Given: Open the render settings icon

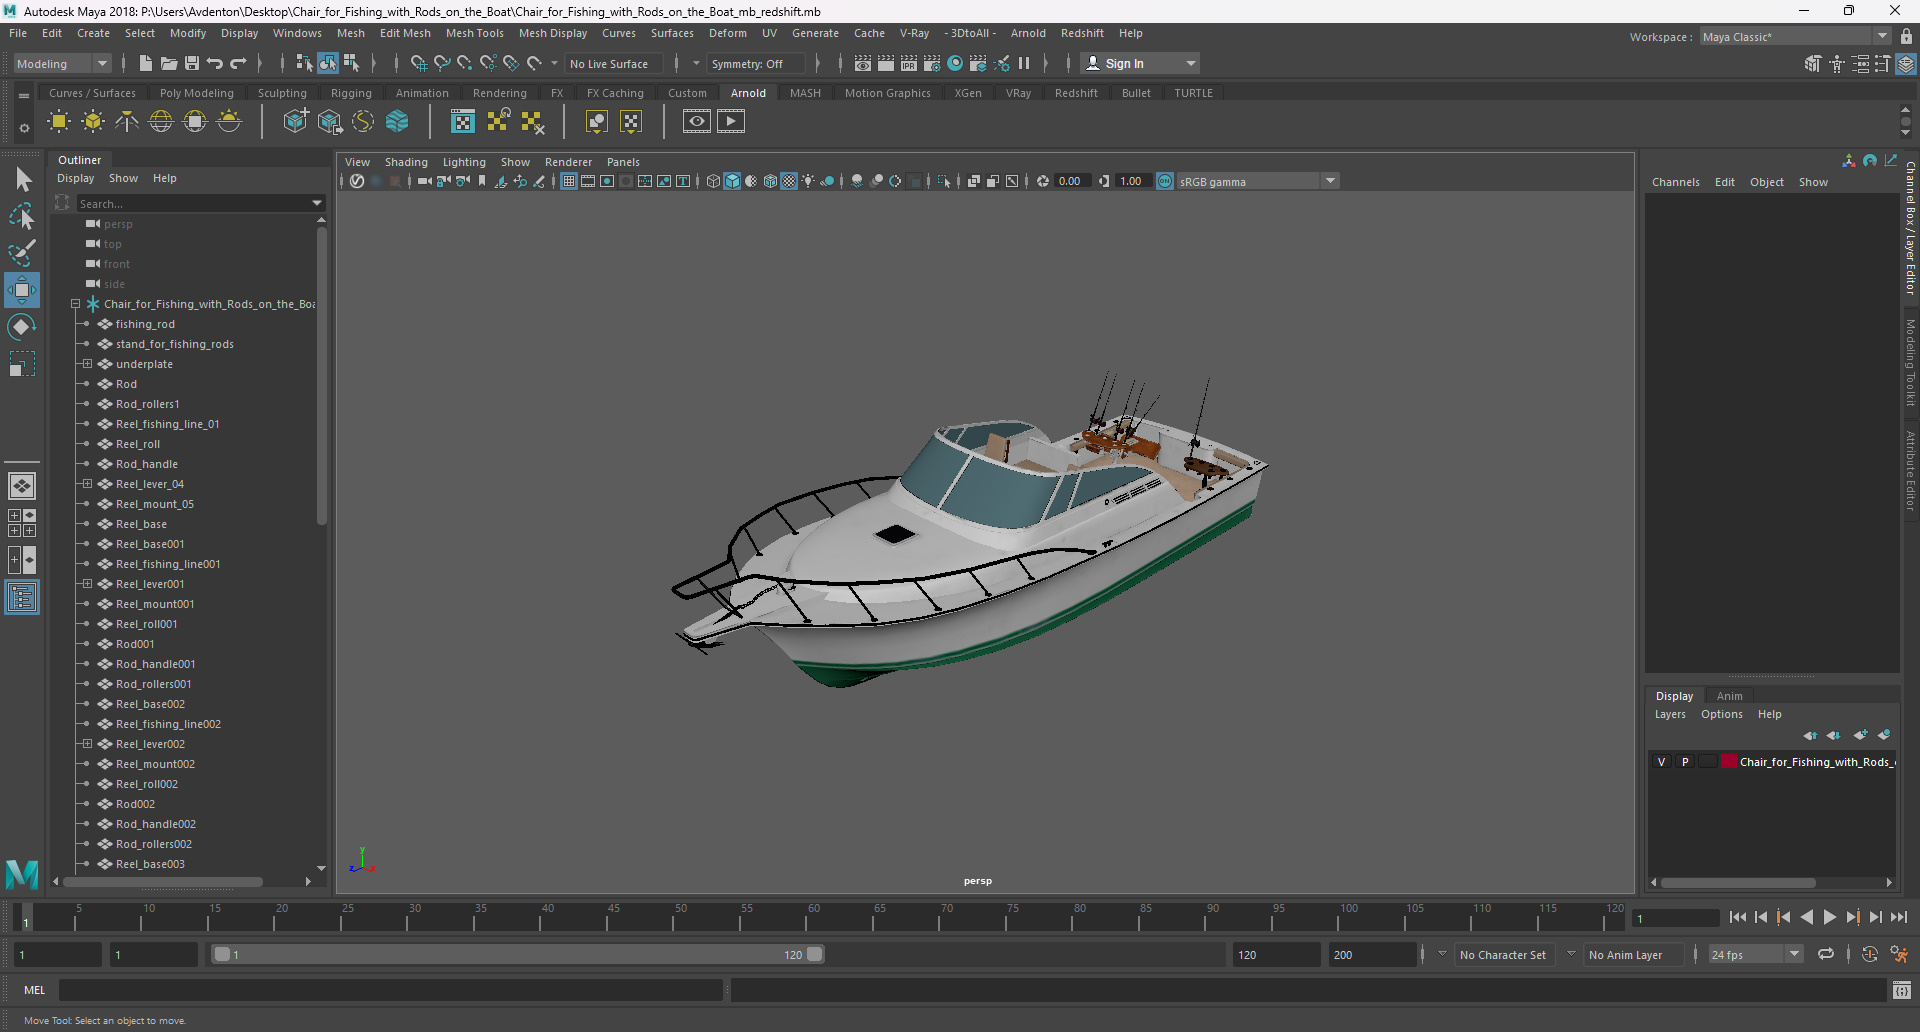Looking at the screenshot, I should pos(932,63).
